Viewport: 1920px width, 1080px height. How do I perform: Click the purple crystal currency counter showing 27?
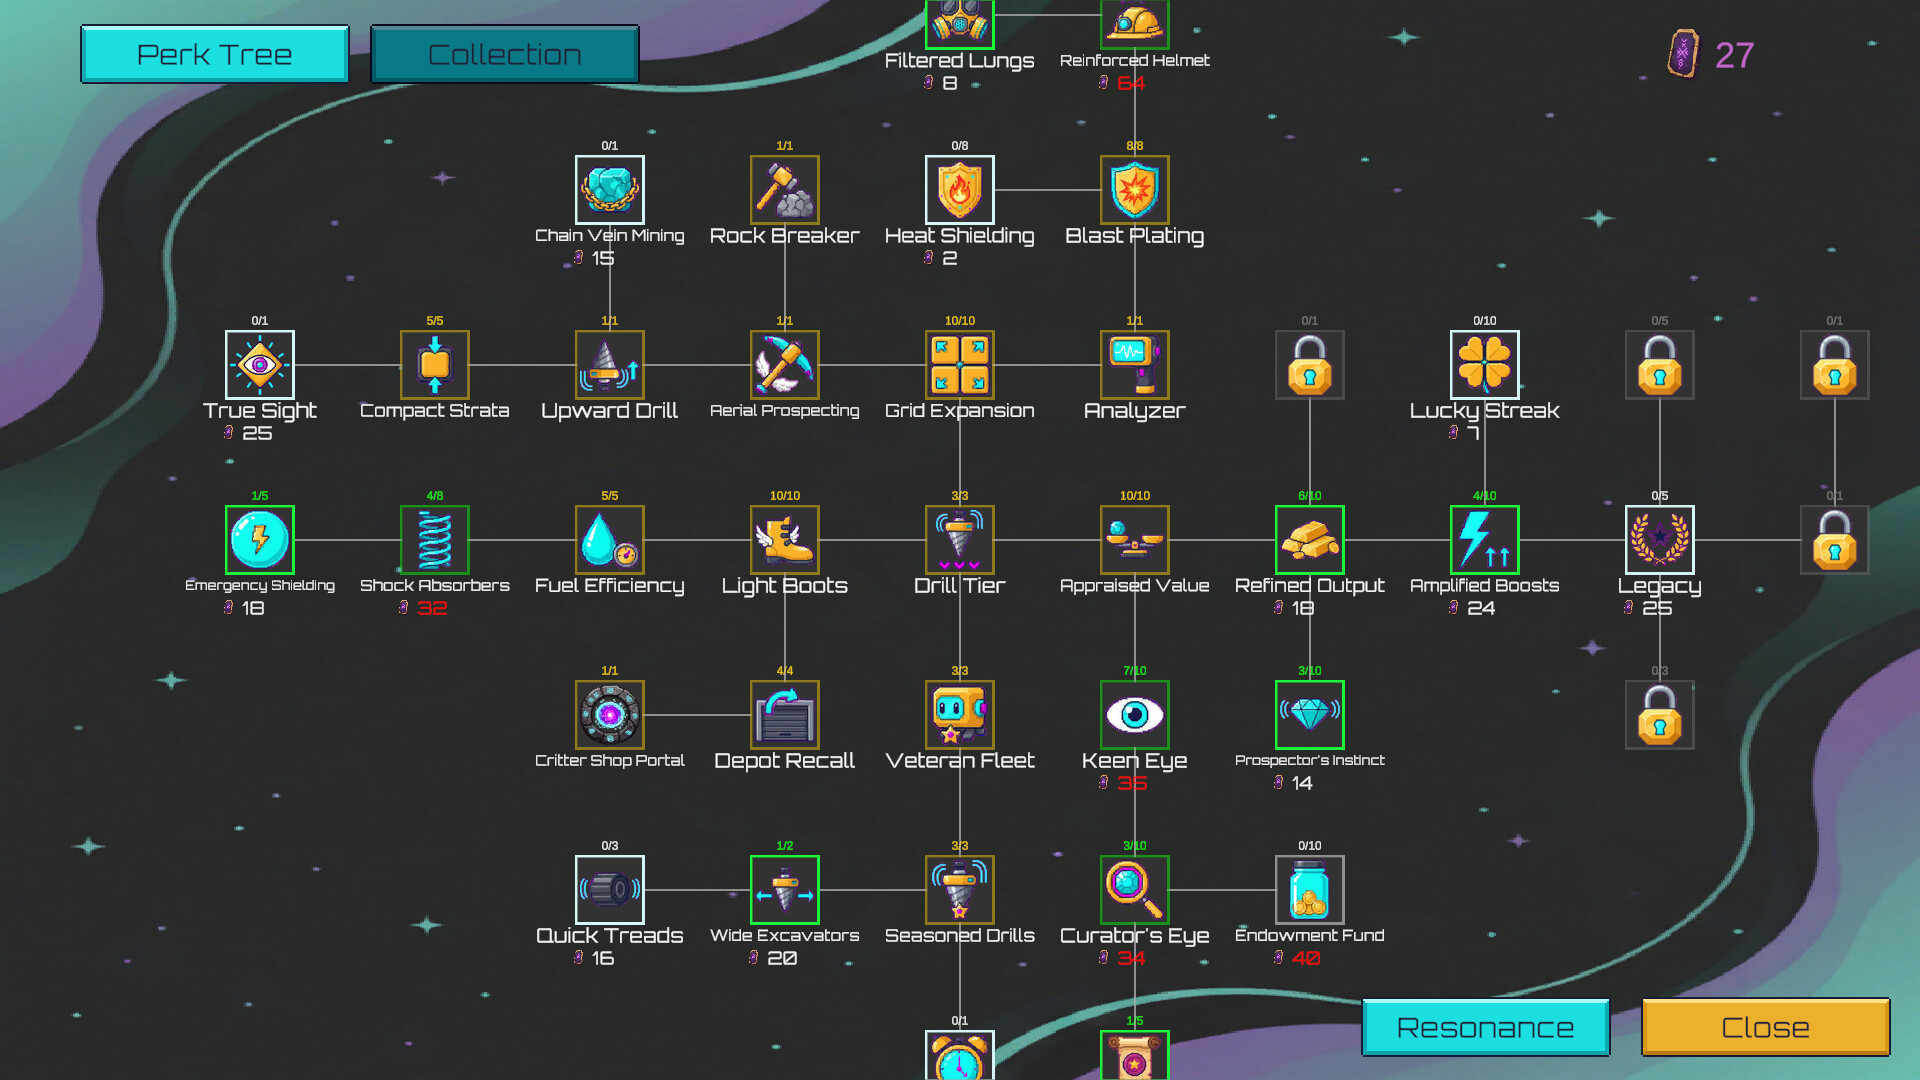[x=1711, y=54]
